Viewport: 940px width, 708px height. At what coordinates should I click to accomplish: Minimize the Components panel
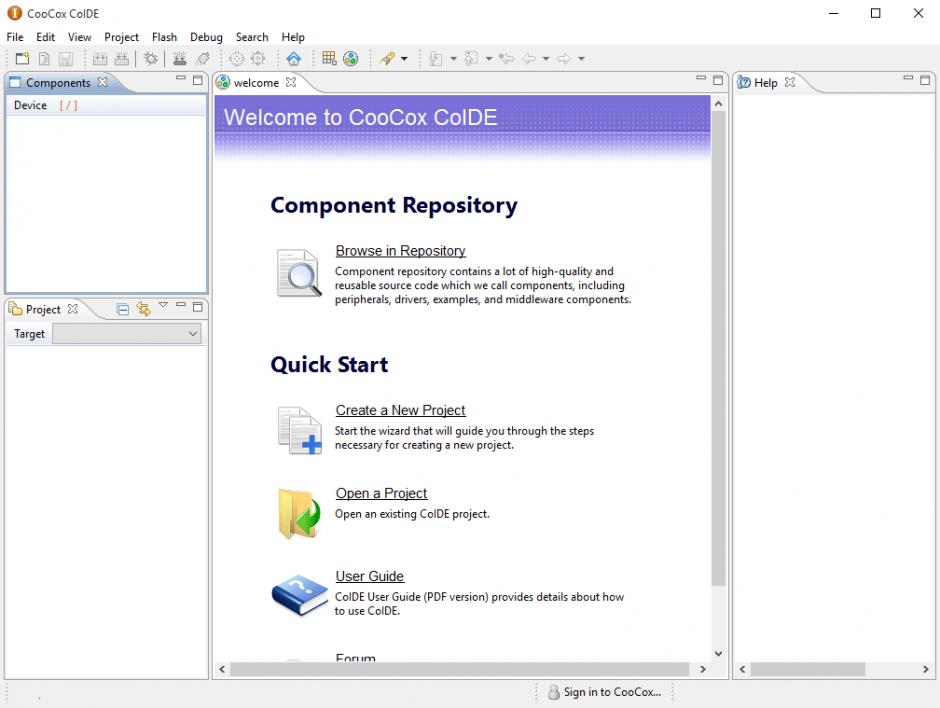180,79
